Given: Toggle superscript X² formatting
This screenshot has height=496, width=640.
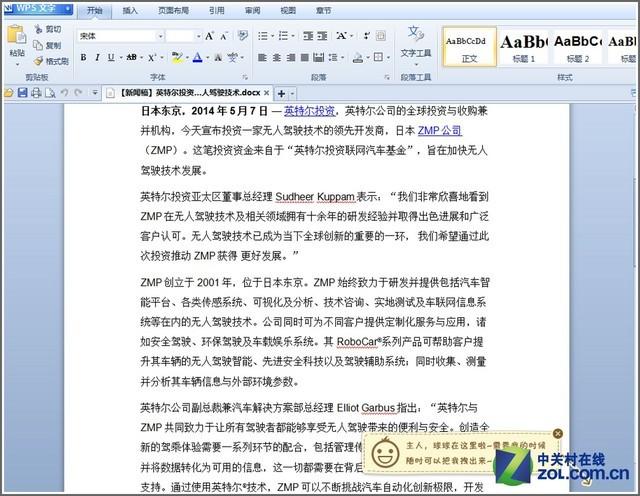Looking at the screenshot, I should pos(152,57).
